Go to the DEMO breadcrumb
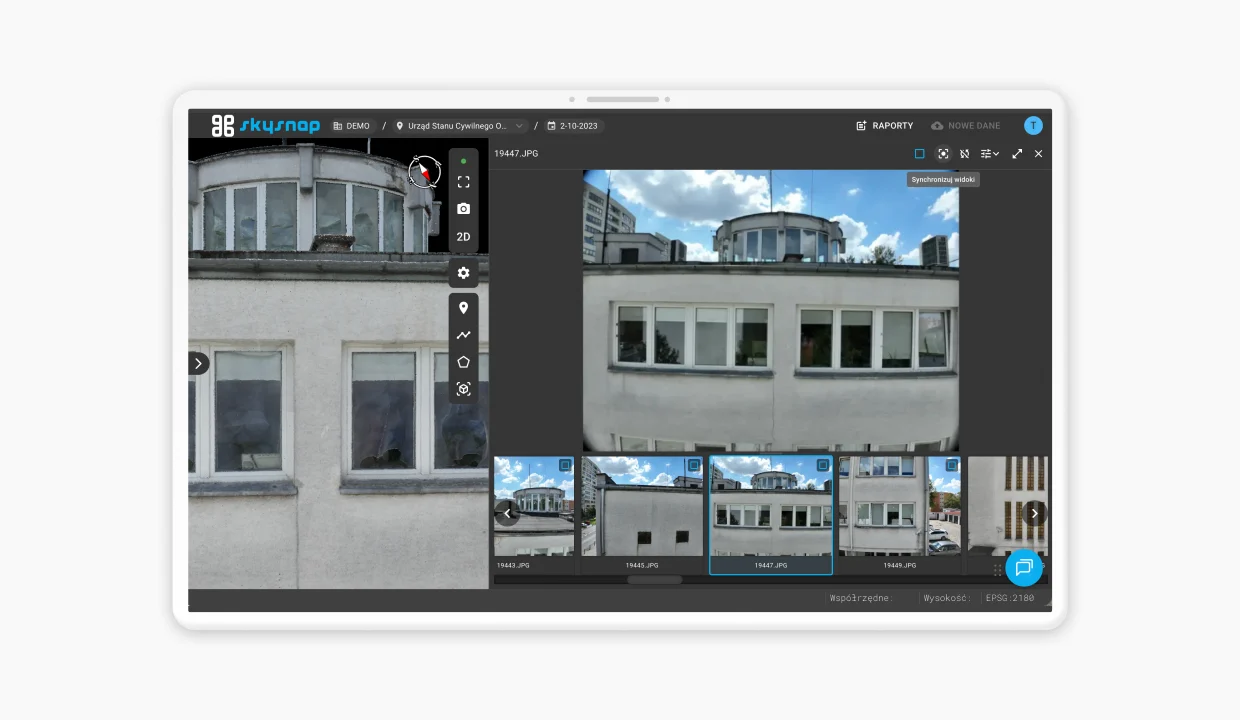The width and height of the screenshot is (1240, 720). coord(351,126)
